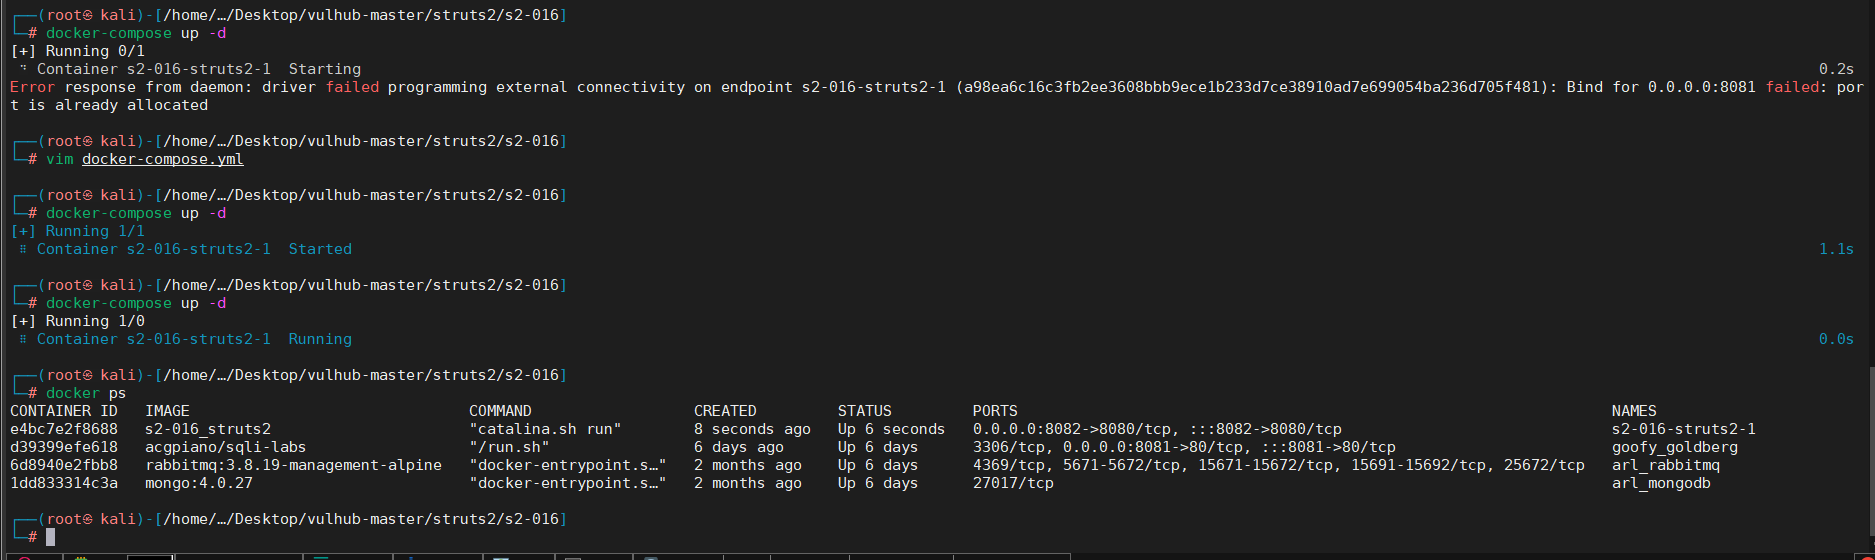Click the PORTS column header
1875x560 pixels.
[995, 411]
